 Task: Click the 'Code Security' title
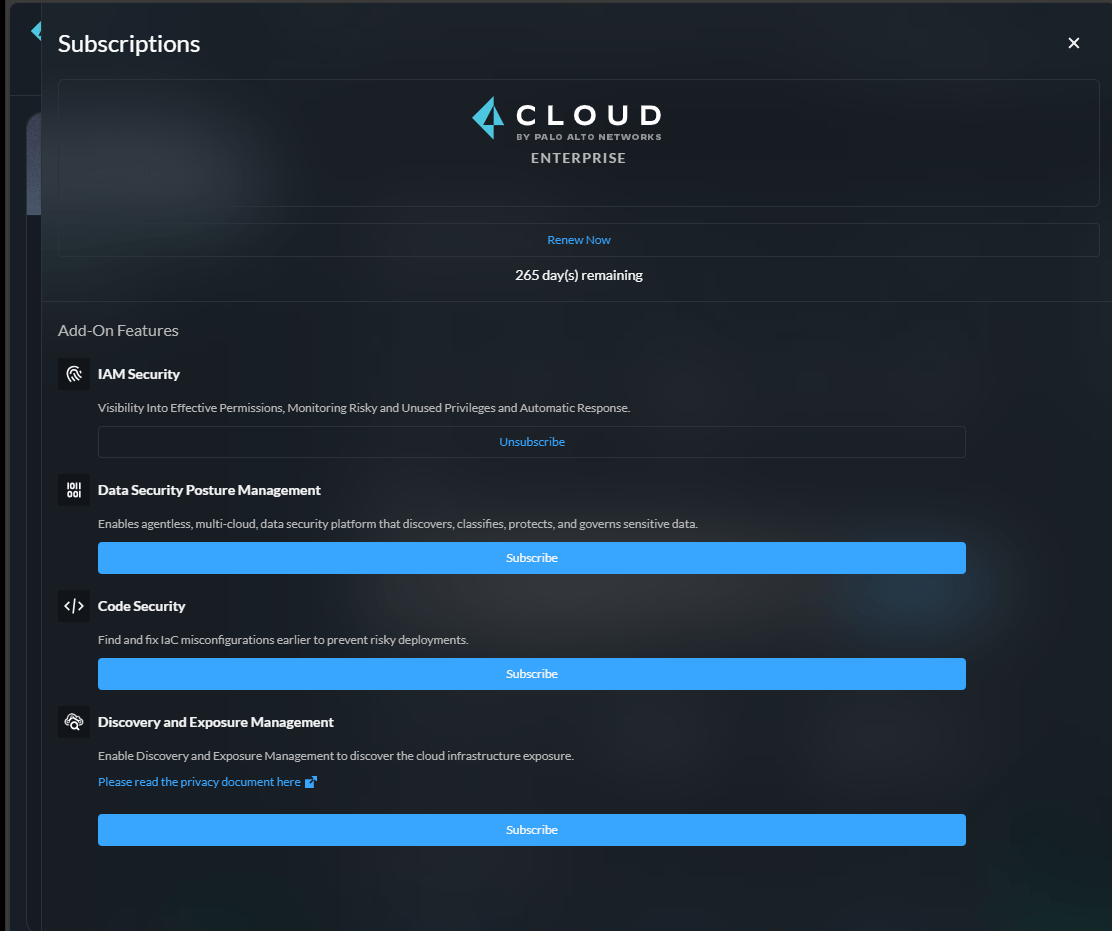click(x=141, y=606)
